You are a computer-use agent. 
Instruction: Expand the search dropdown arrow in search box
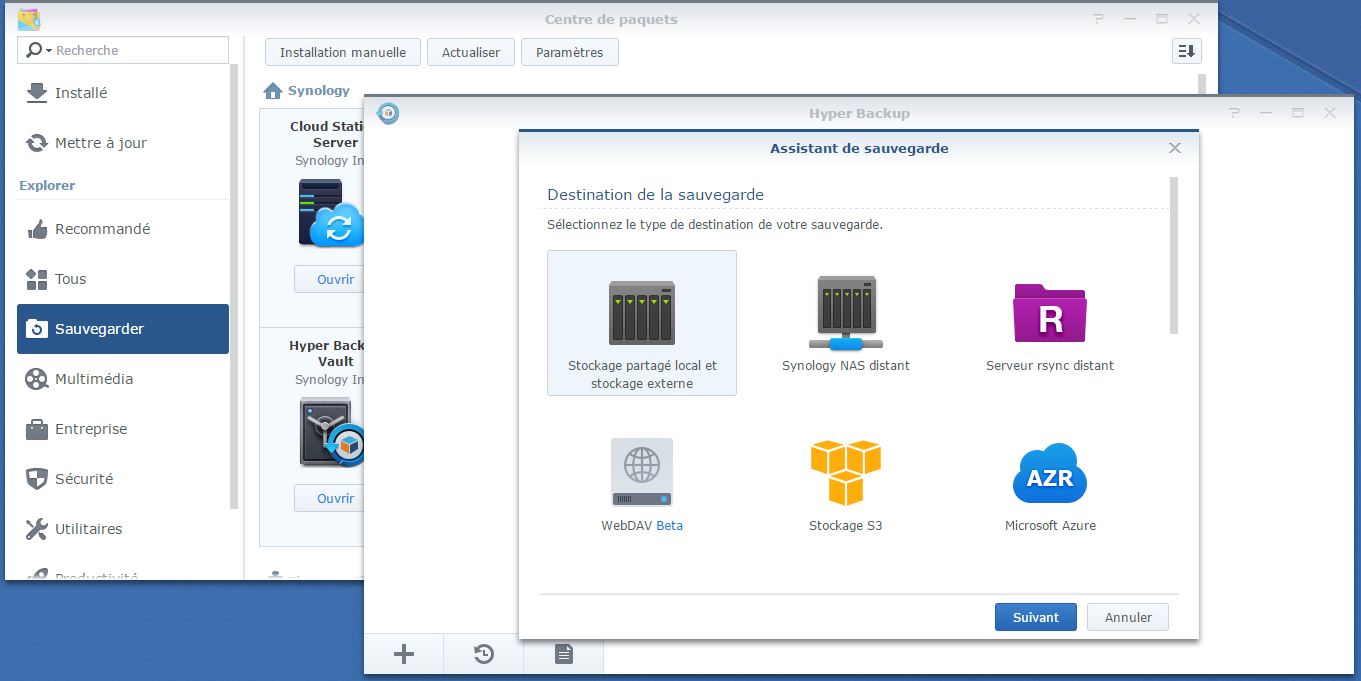pyautogui.click(x=48, y=51)
